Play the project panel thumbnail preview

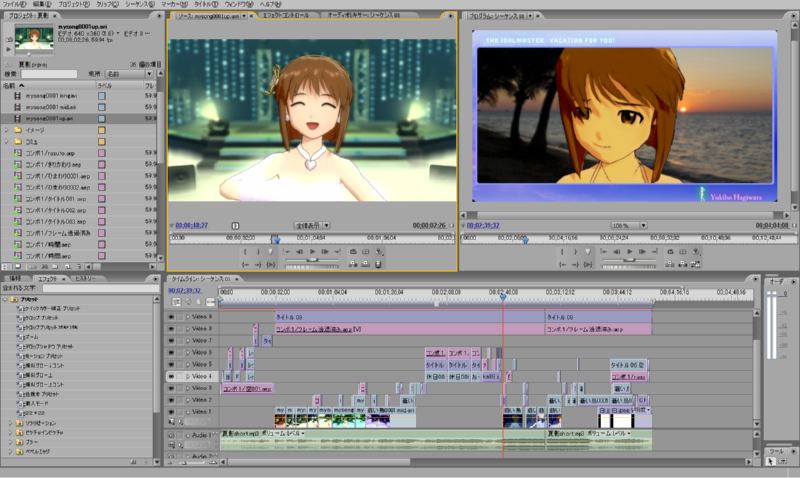(9, 49)
